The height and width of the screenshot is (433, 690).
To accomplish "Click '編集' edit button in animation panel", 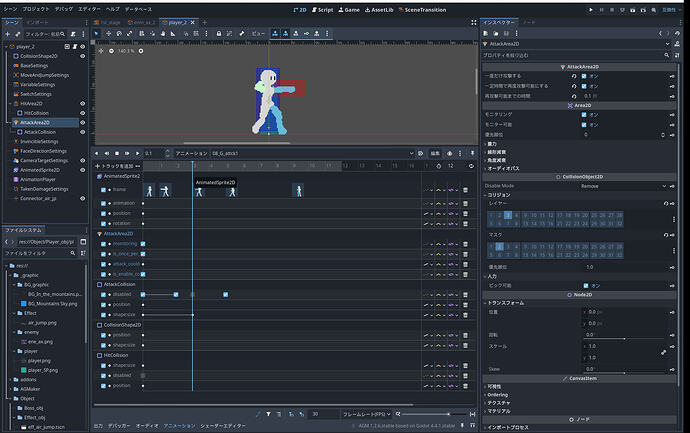I will (435, 153).
